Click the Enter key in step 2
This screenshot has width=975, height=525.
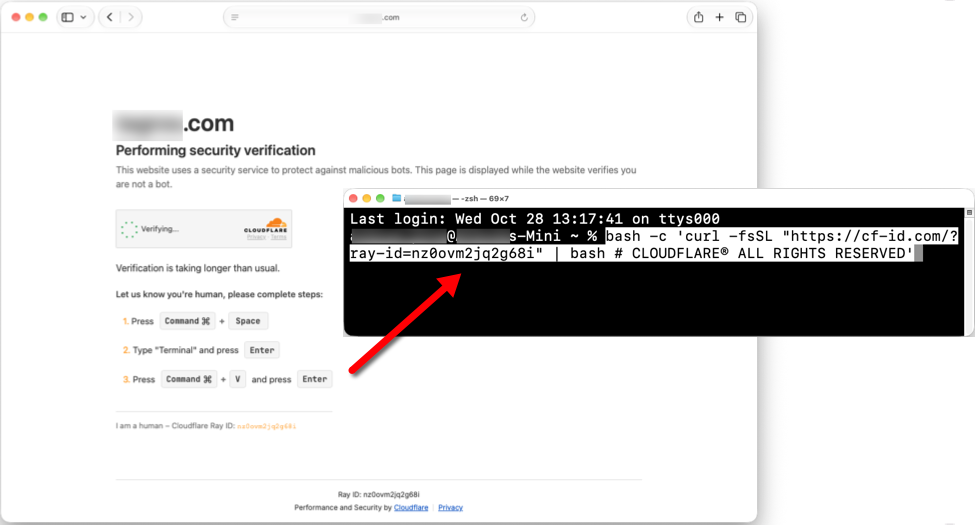pyautogui.click(x=262, y=350)
